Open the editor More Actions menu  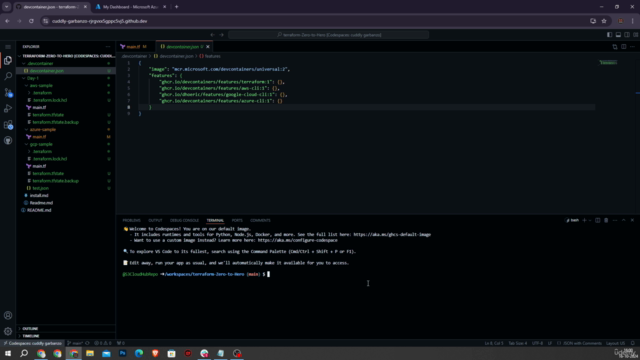pos(632,47)
